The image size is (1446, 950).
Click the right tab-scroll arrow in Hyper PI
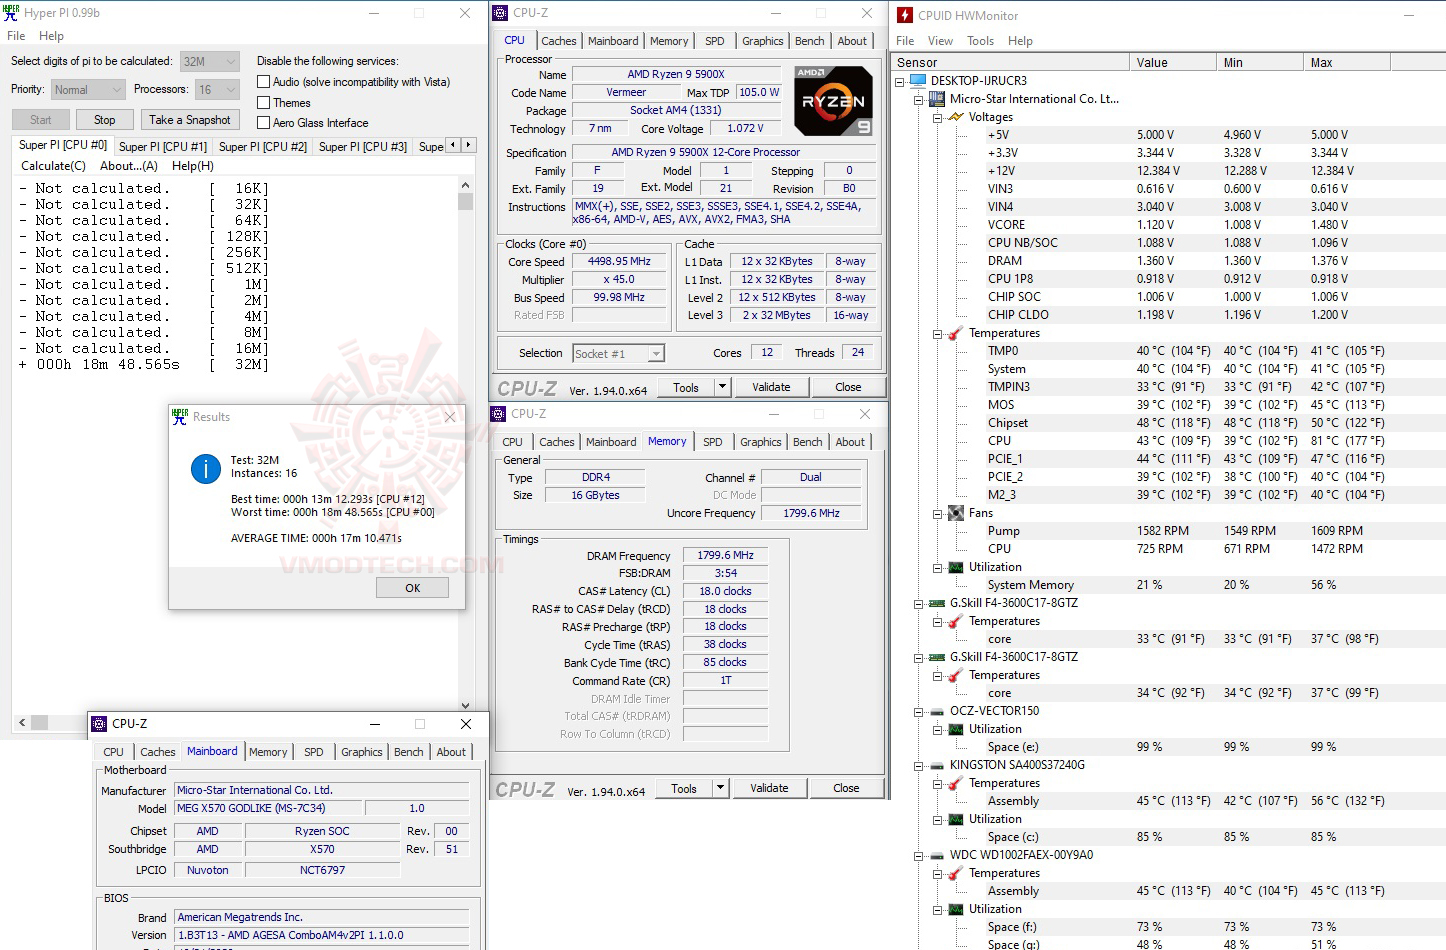pyautogui.click(x=468, y=145)
